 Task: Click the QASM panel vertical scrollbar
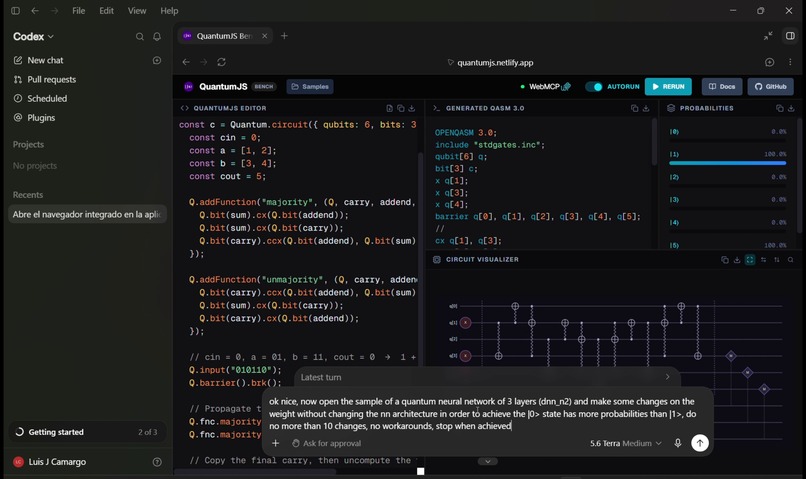654,142
